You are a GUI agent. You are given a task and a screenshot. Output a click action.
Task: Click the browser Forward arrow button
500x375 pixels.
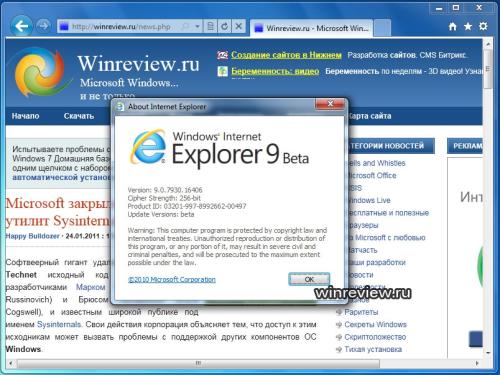(43, 26)
